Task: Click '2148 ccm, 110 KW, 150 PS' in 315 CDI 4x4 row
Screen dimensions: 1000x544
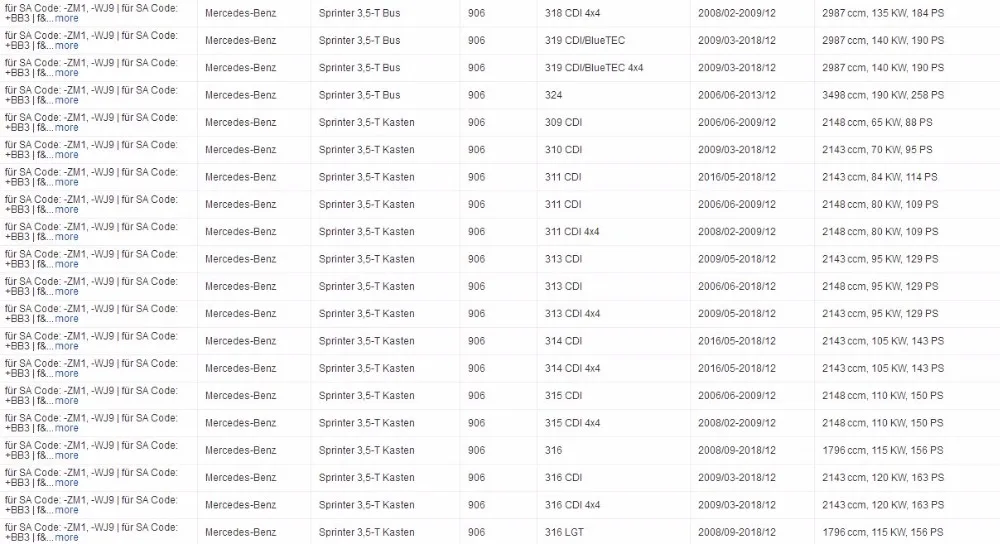Action: coord(883,423)
